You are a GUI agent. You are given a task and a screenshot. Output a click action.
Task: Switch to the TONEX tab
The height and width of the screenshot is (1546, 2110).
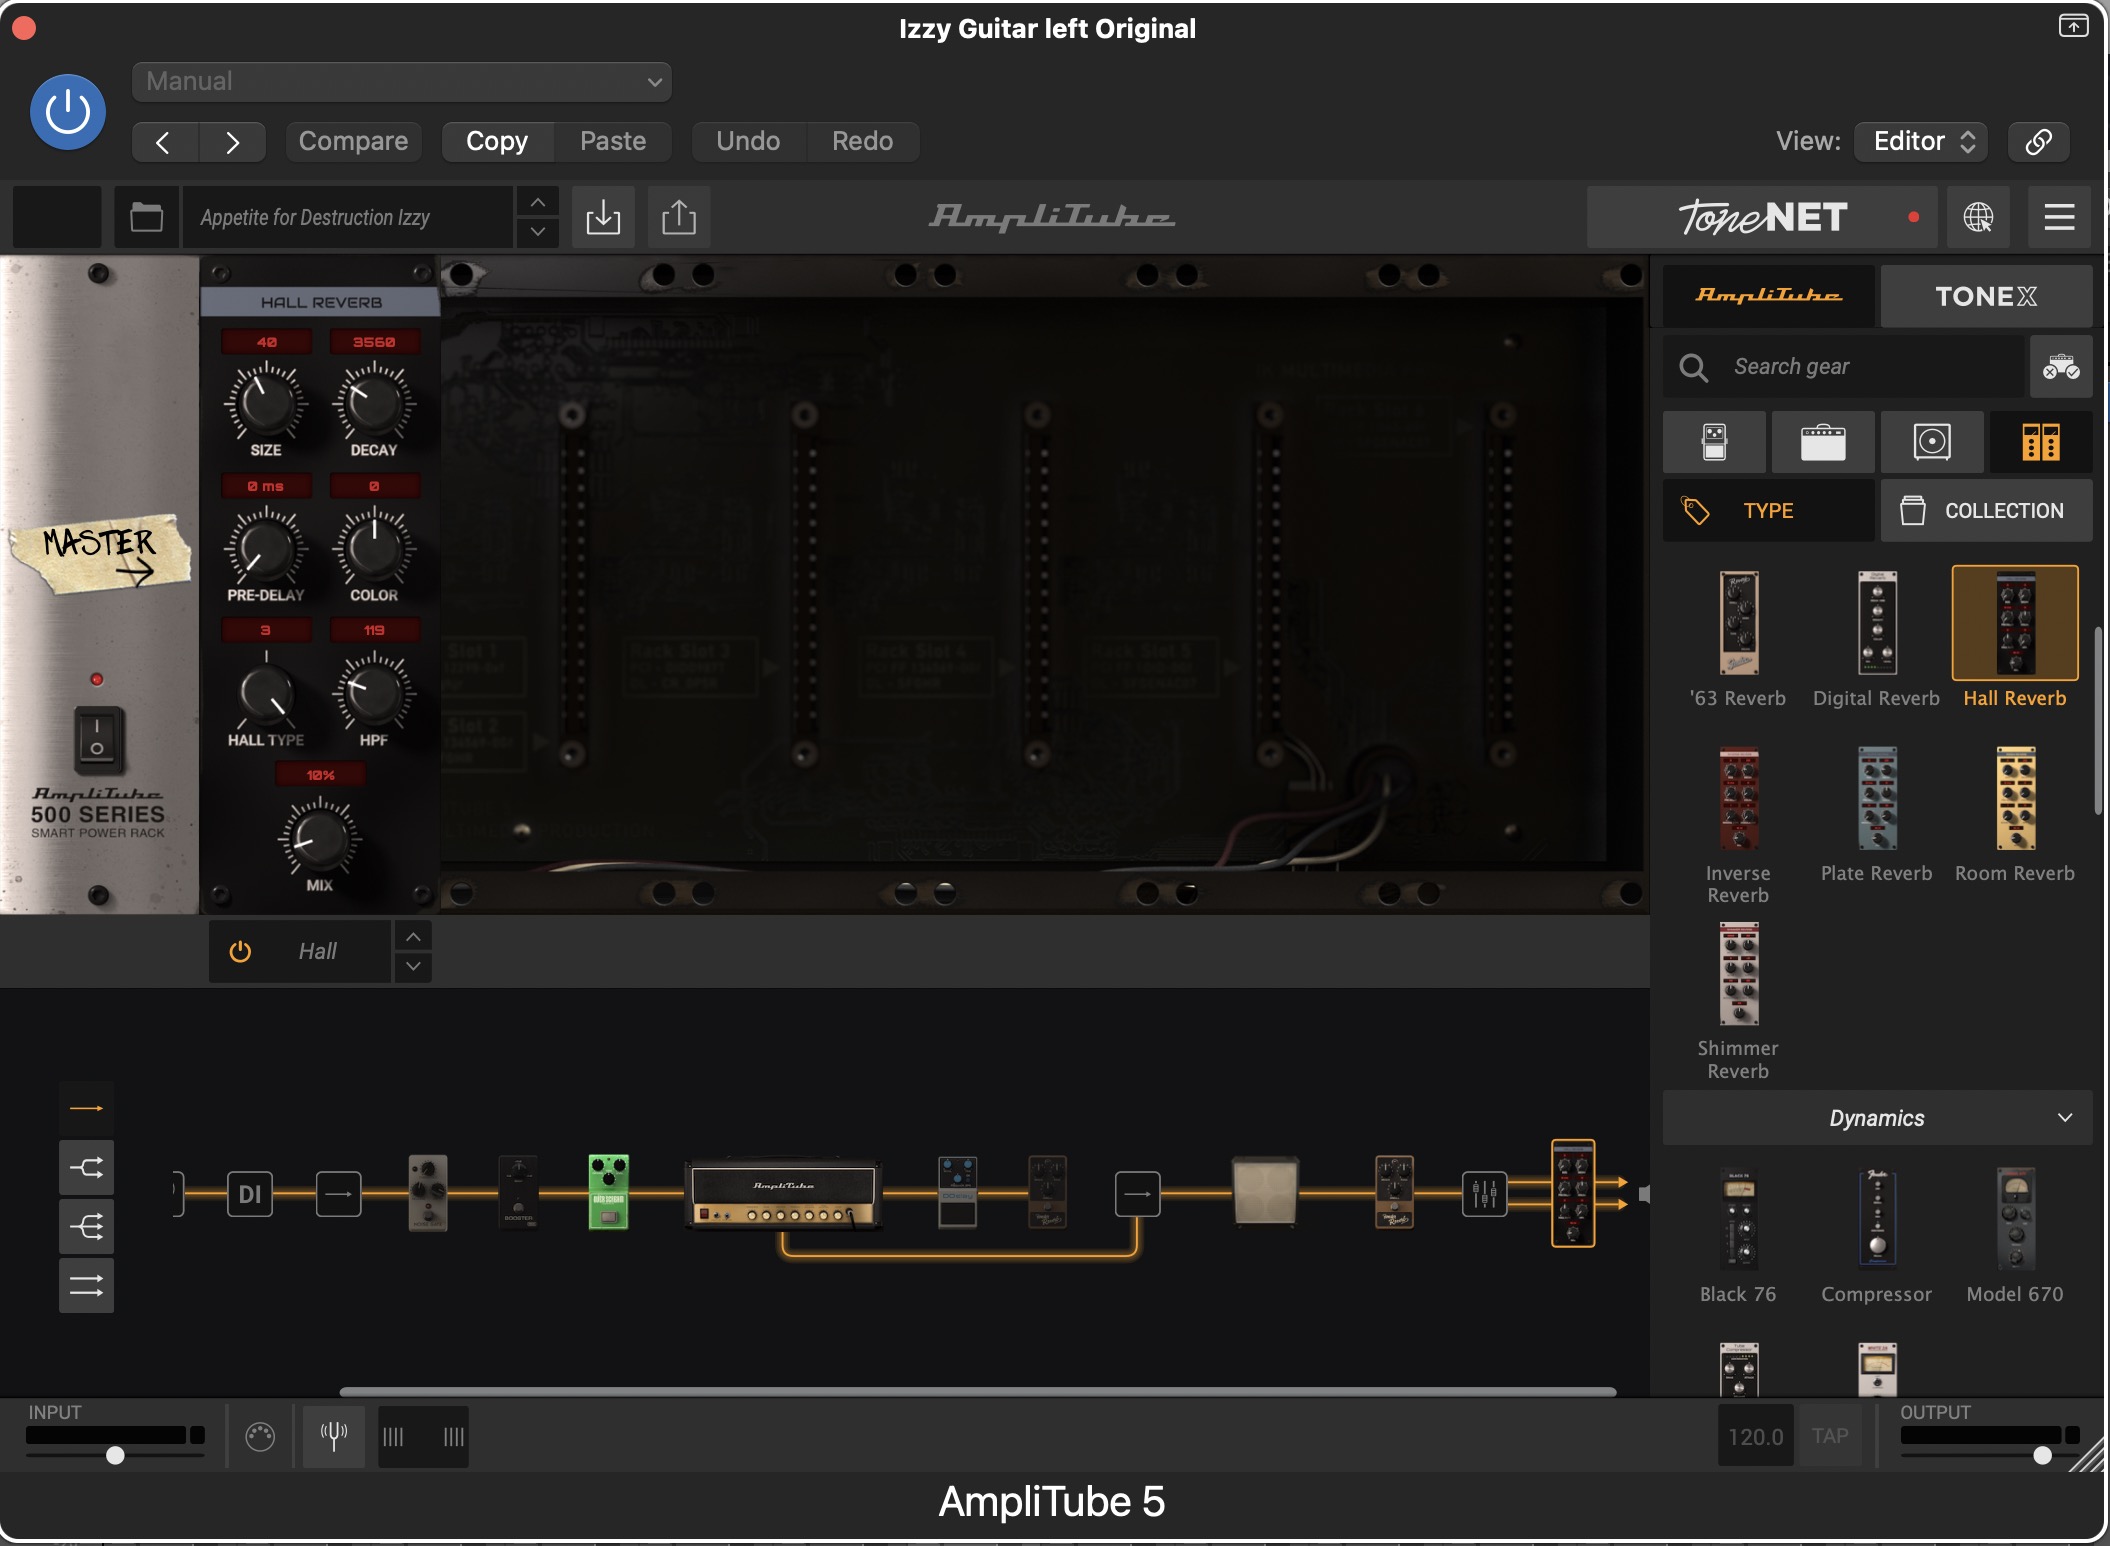pos(1985,296)
